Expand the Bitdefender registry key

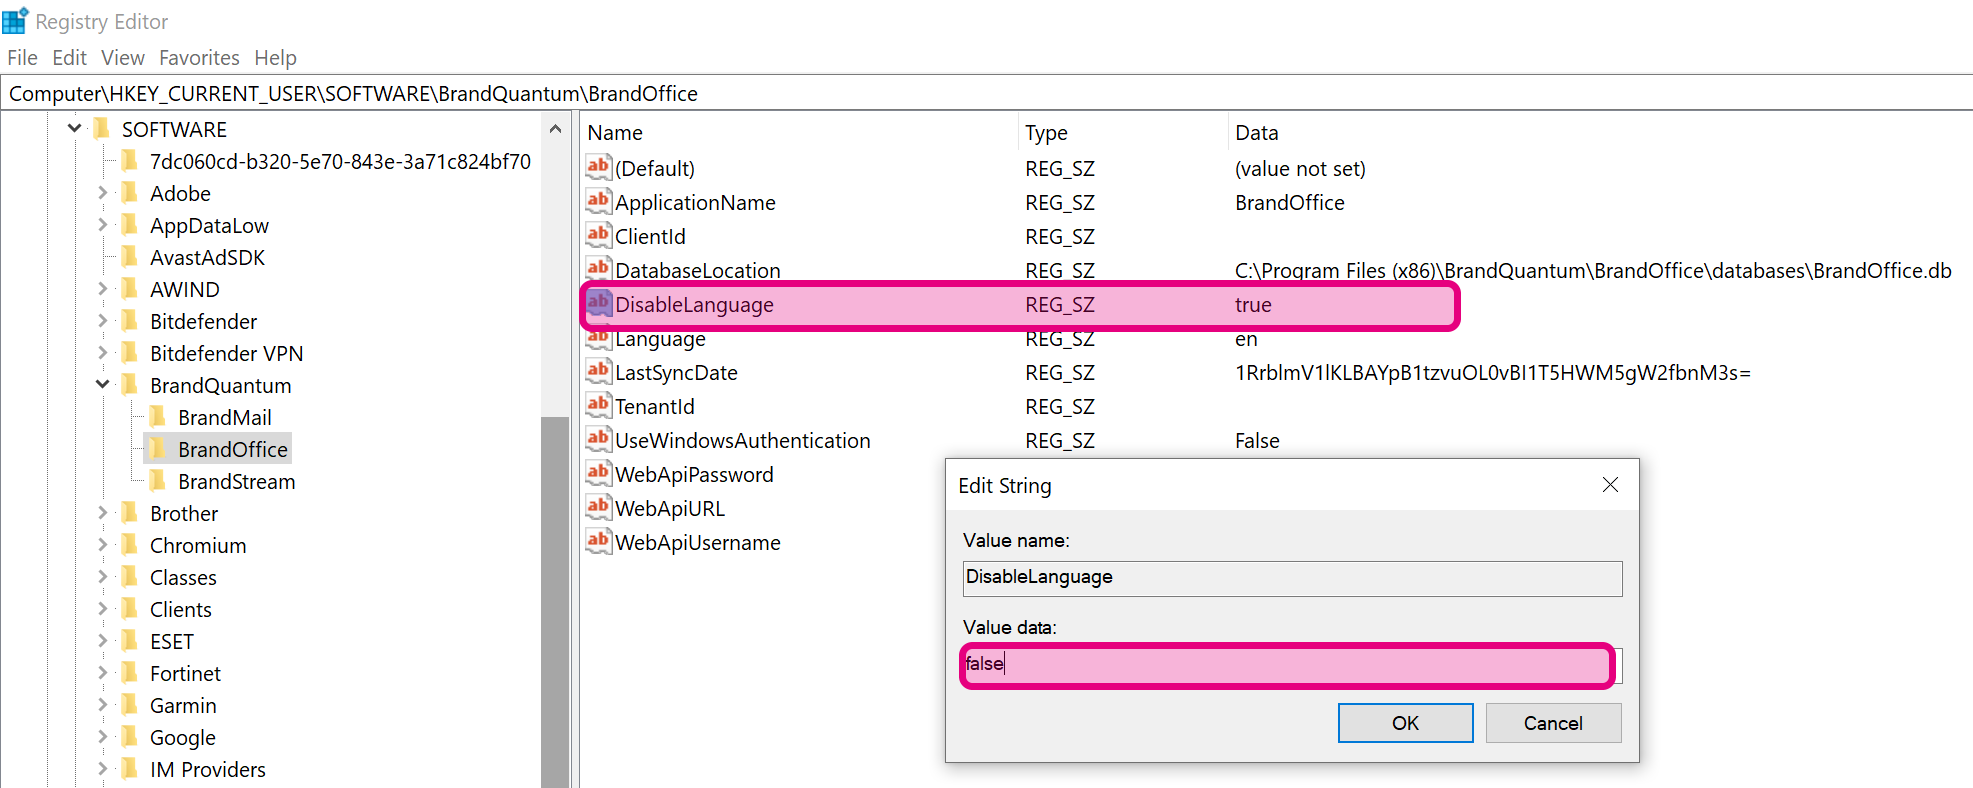tap(102, 320)
